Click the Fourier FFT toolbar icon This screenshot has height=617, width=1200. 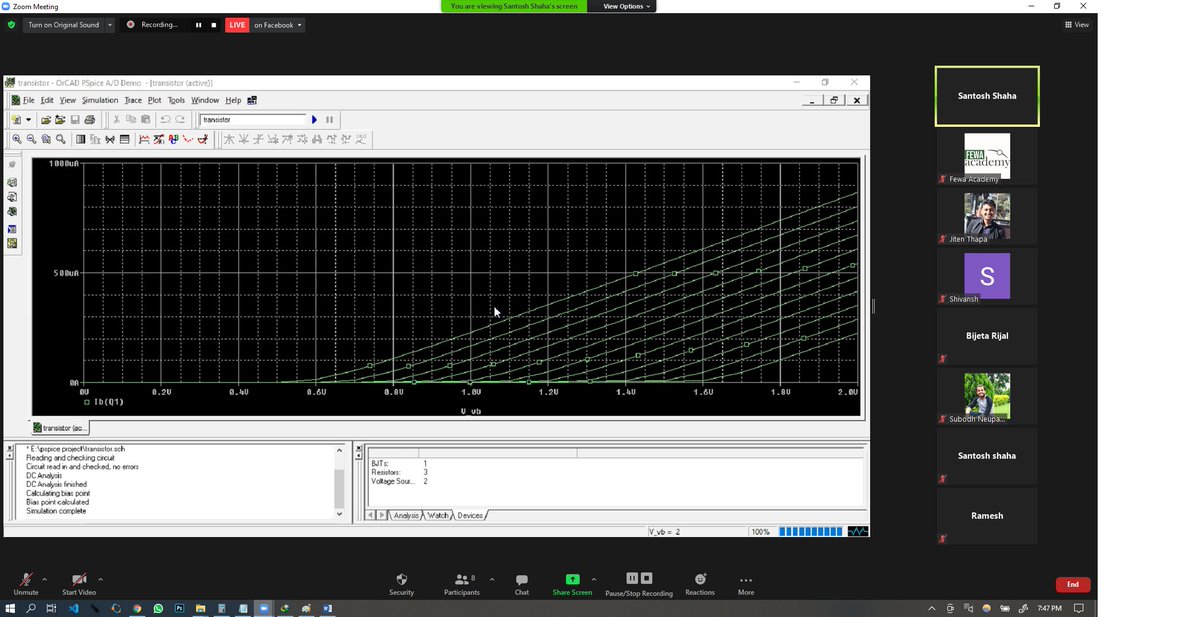95,139
